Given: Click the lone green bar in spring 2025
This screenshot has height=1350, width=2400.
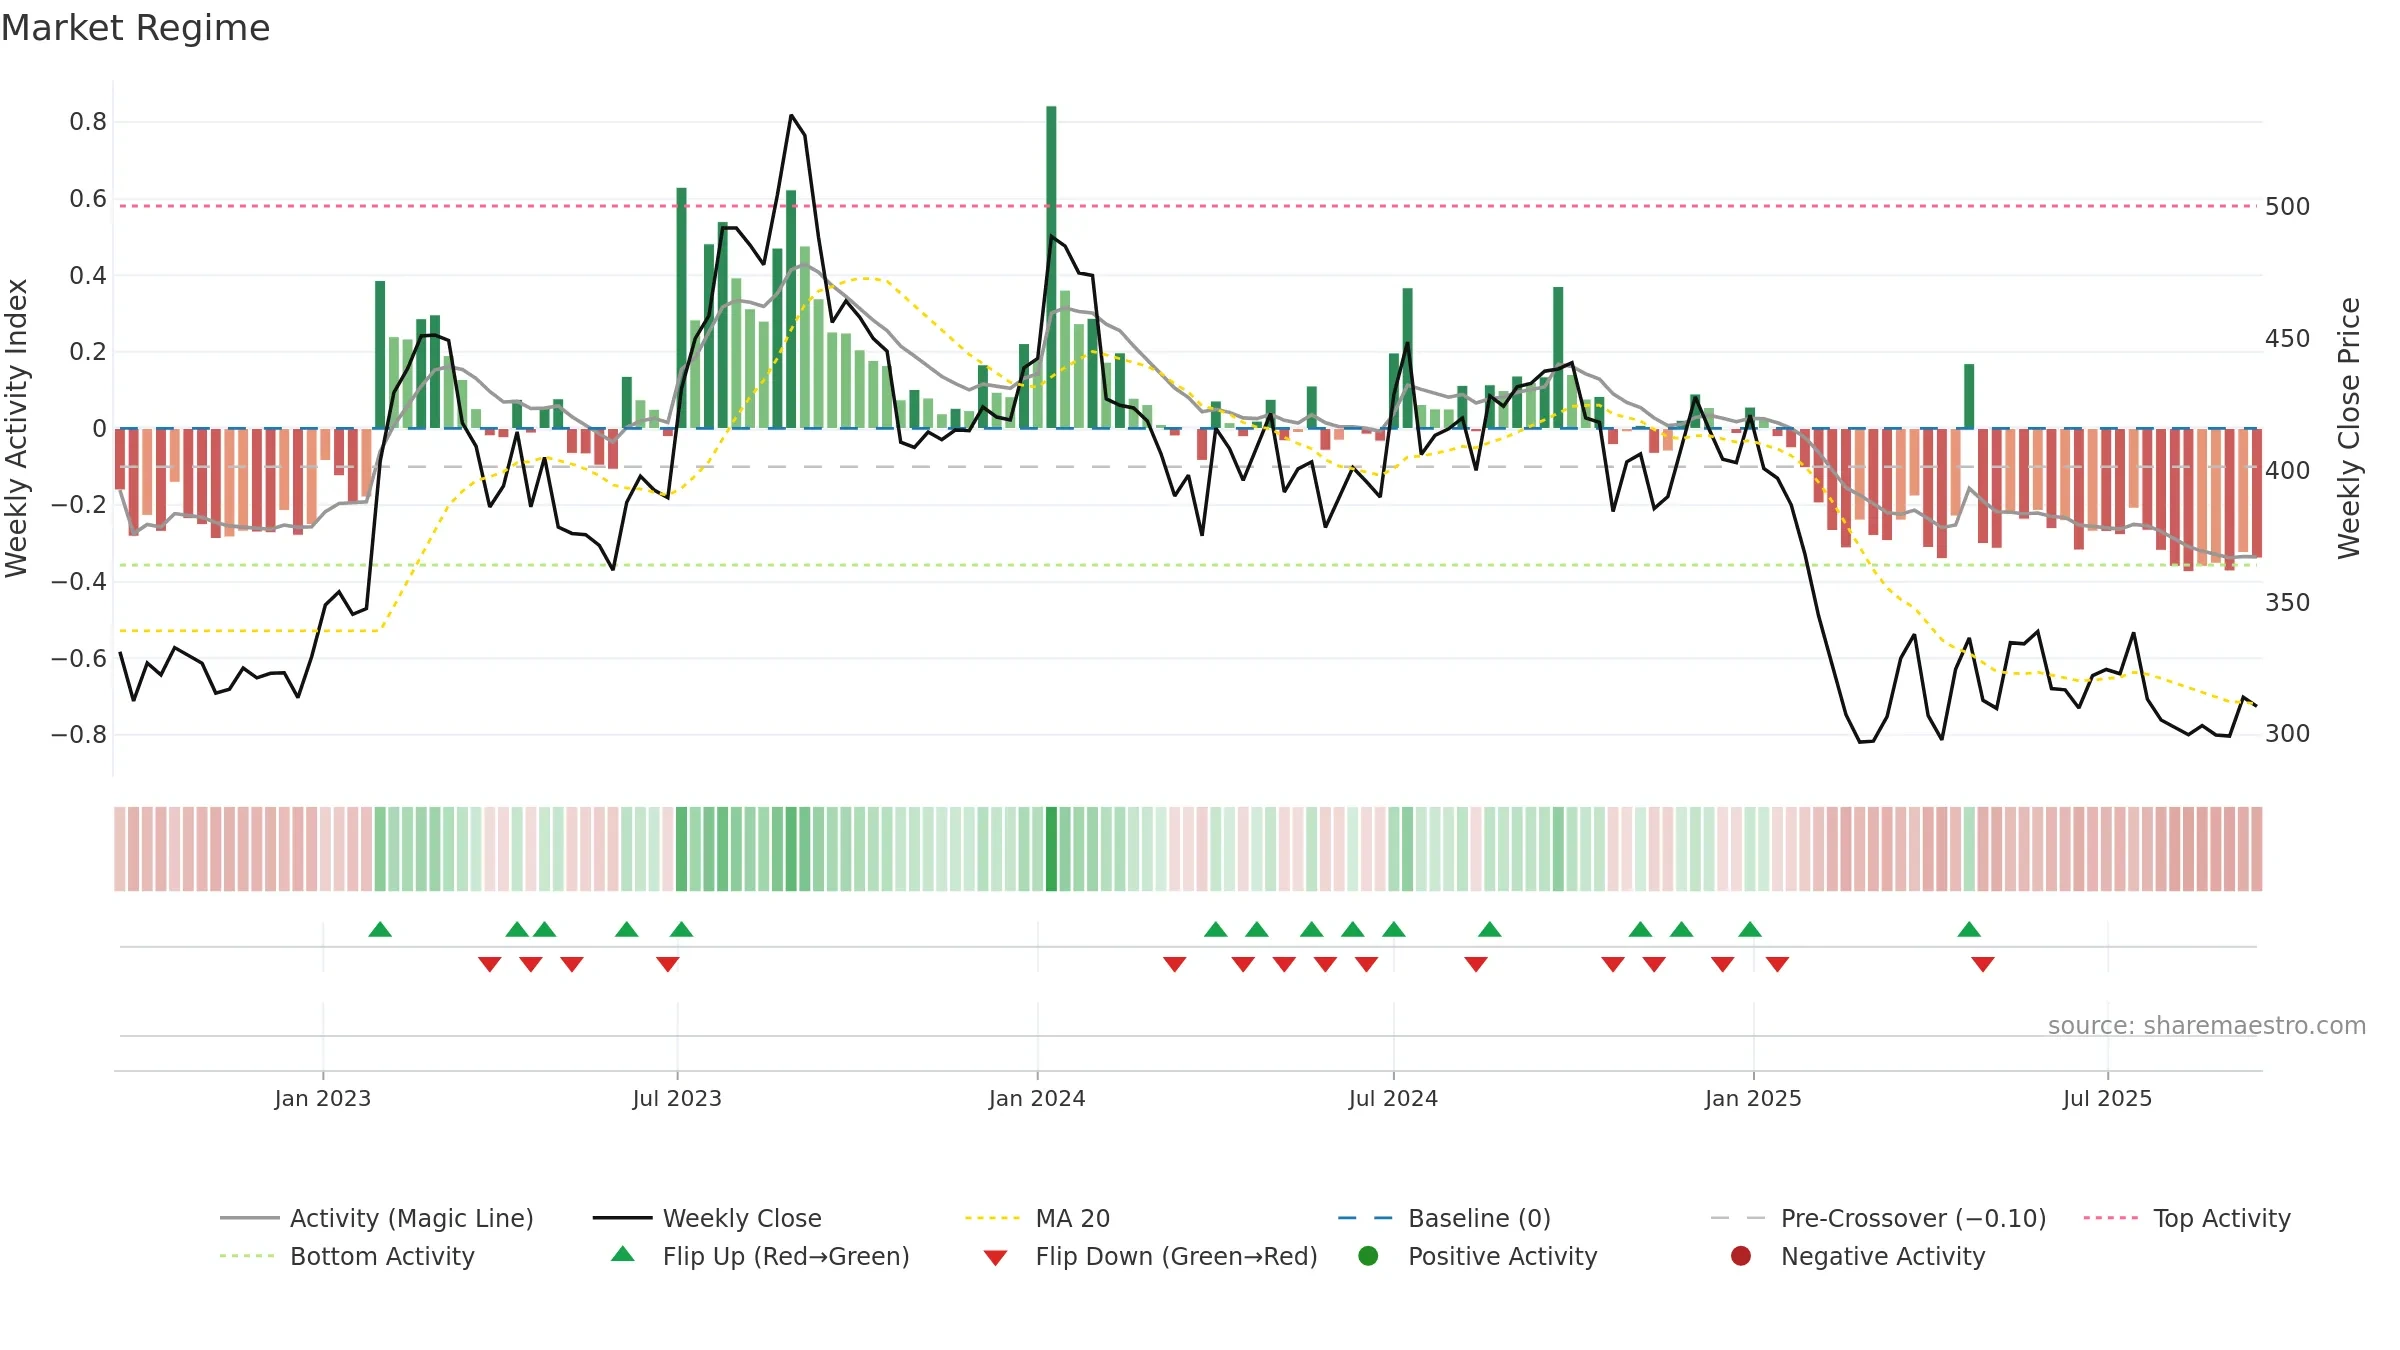Looking at the screenshot, I should click(x=1969, y=396).
